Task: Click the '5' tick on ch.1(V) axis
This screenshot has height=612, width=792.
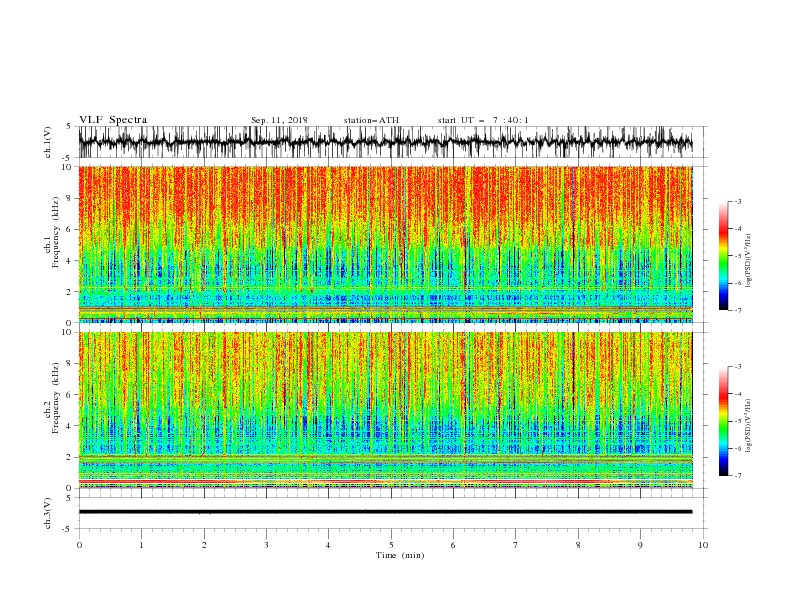Action: (x=69, y=126)
